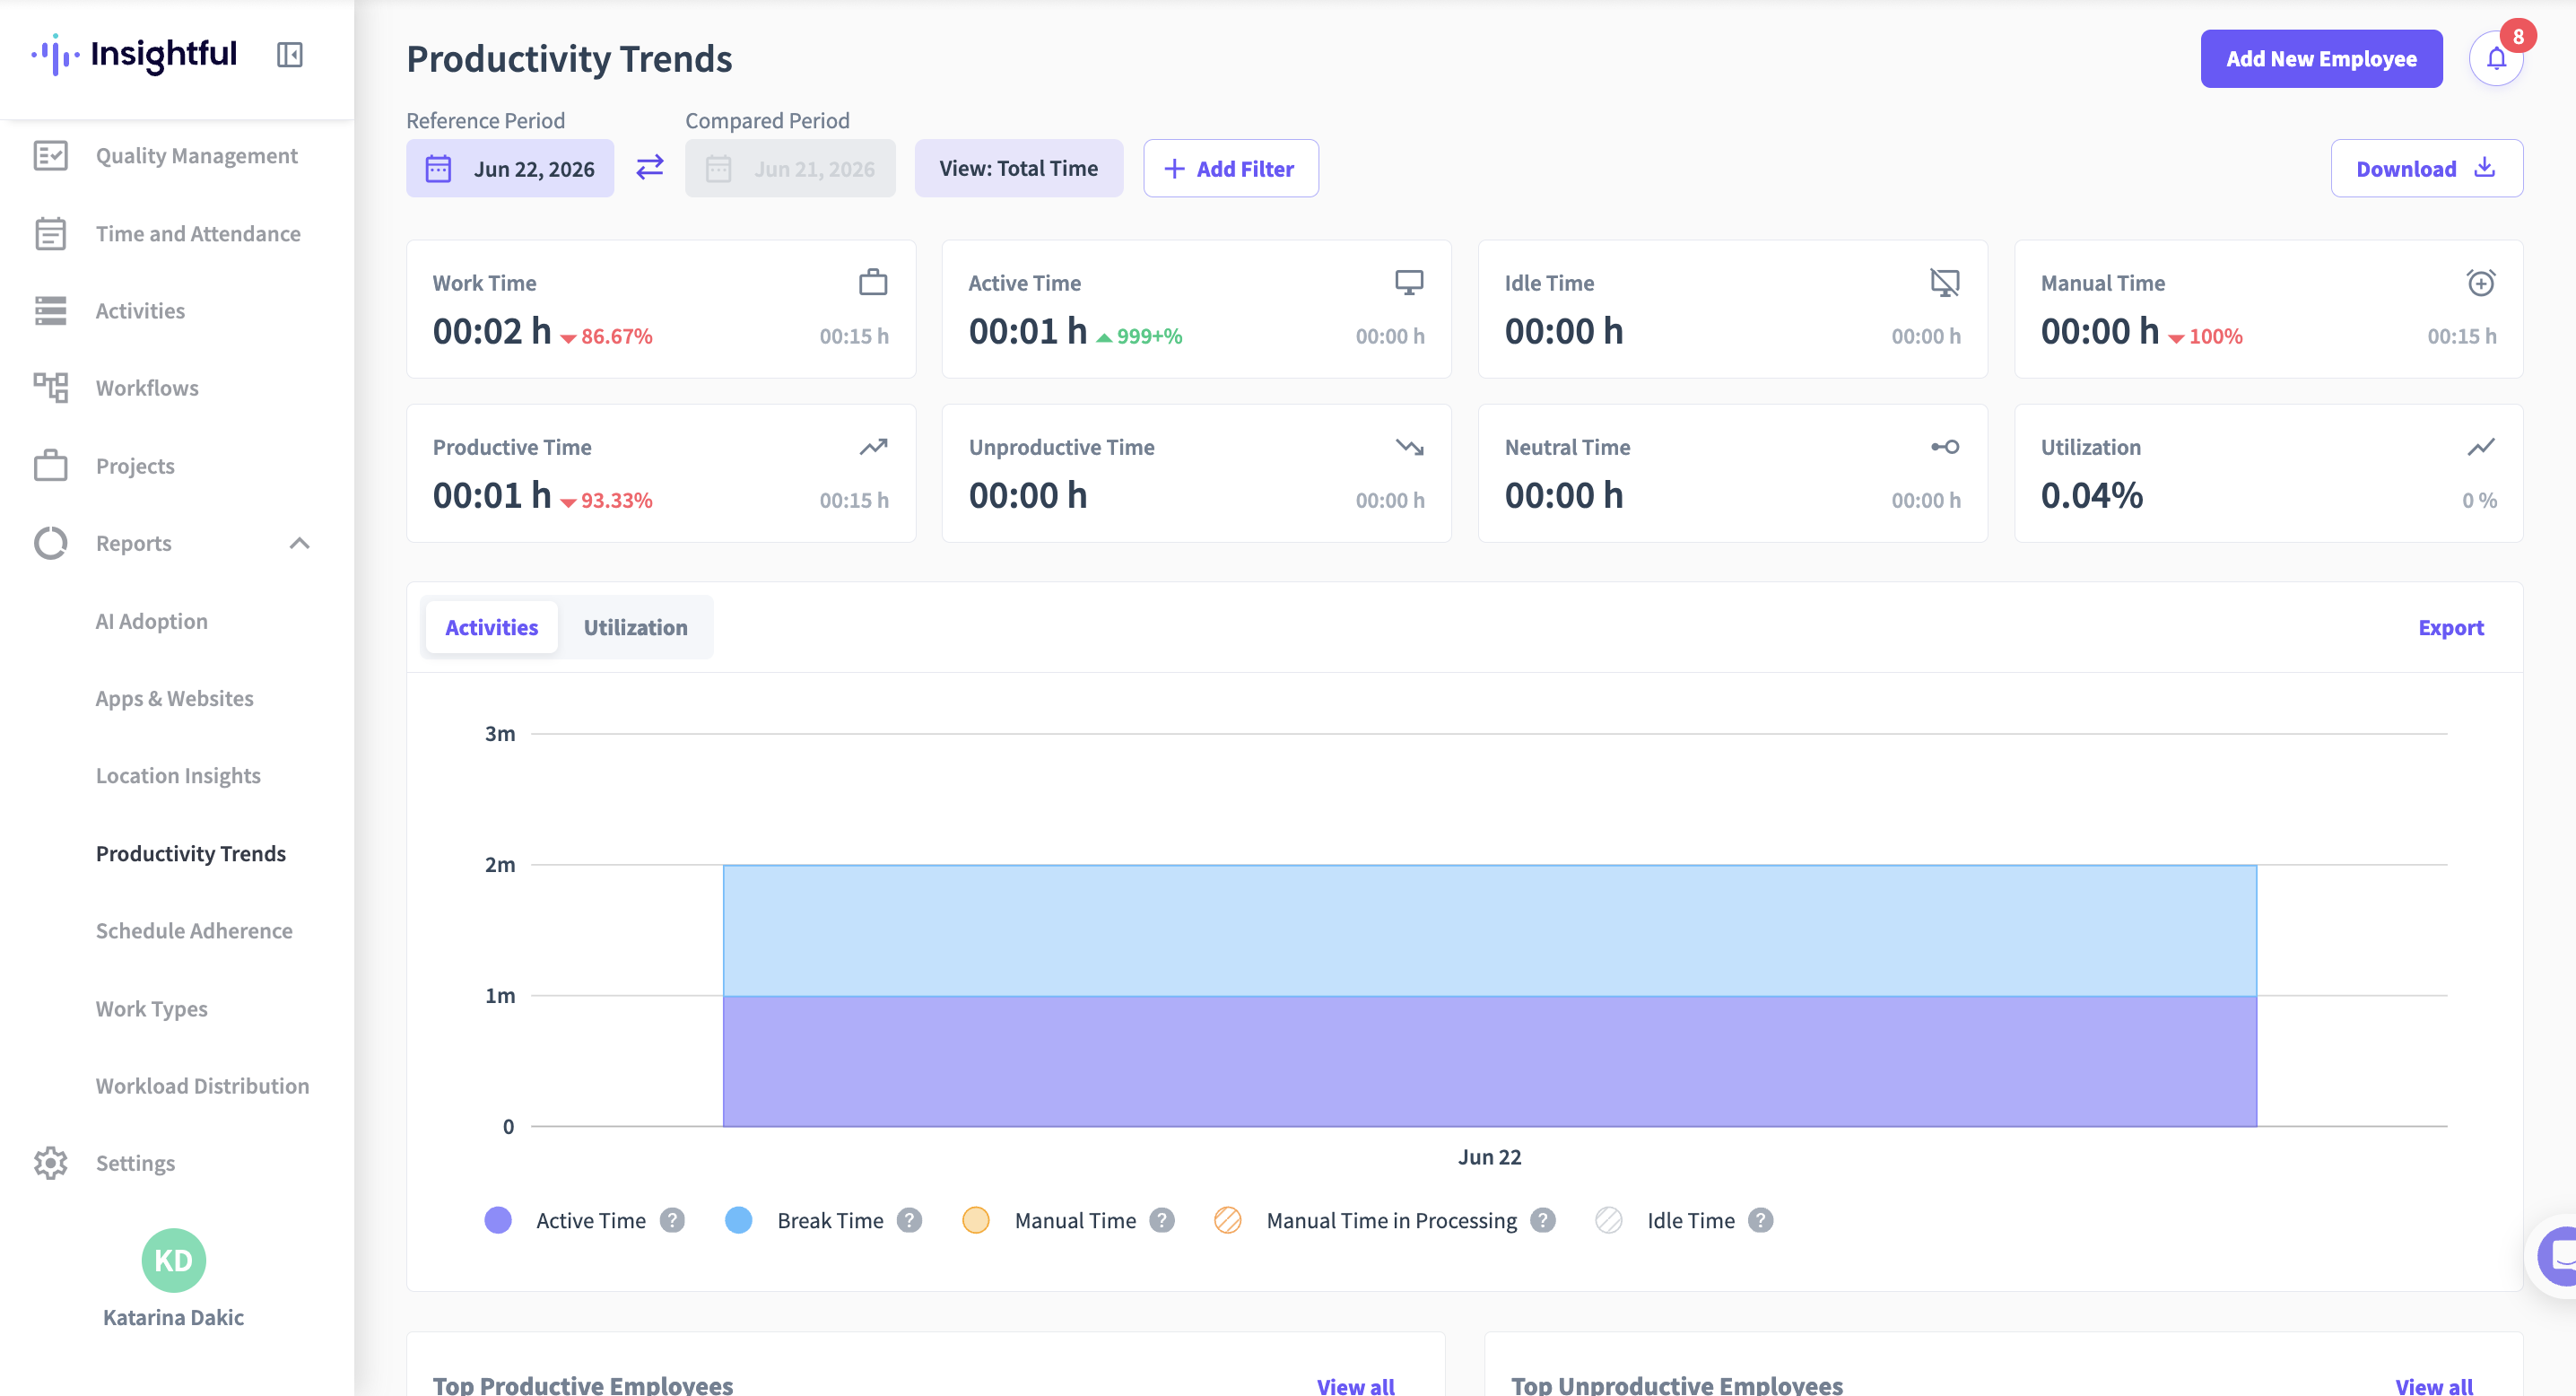Open Workload Distribution report
This screenshot has height=1396, width=2576.
[x=202, y=1085]
